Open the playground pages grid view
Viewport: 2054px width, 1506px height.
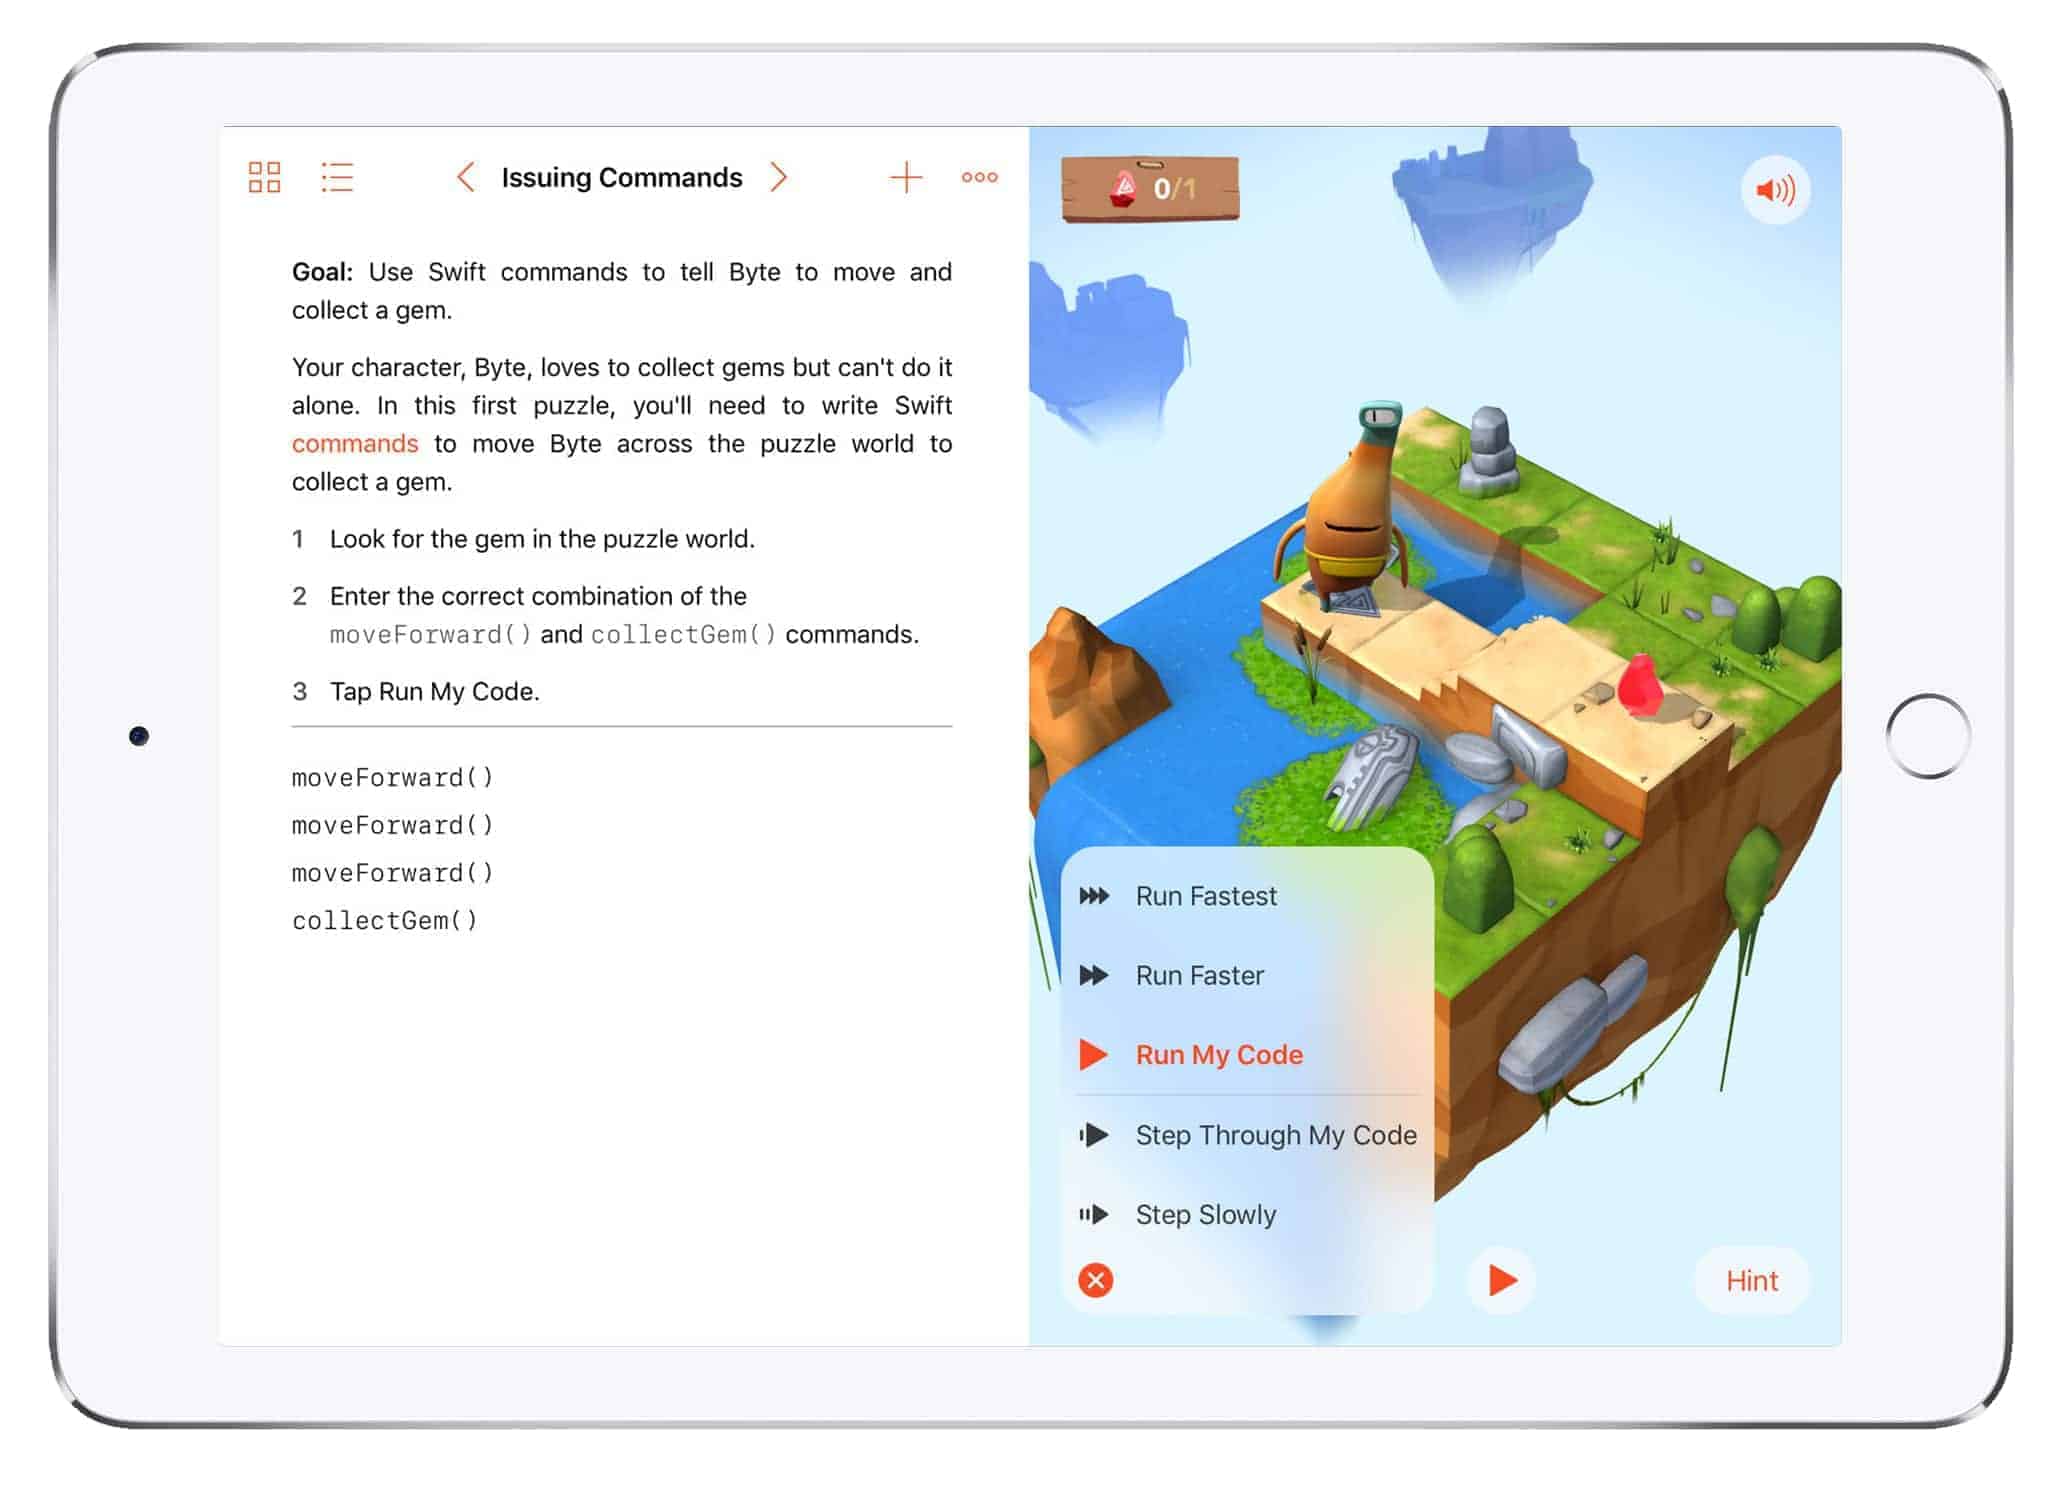[264, 177]
